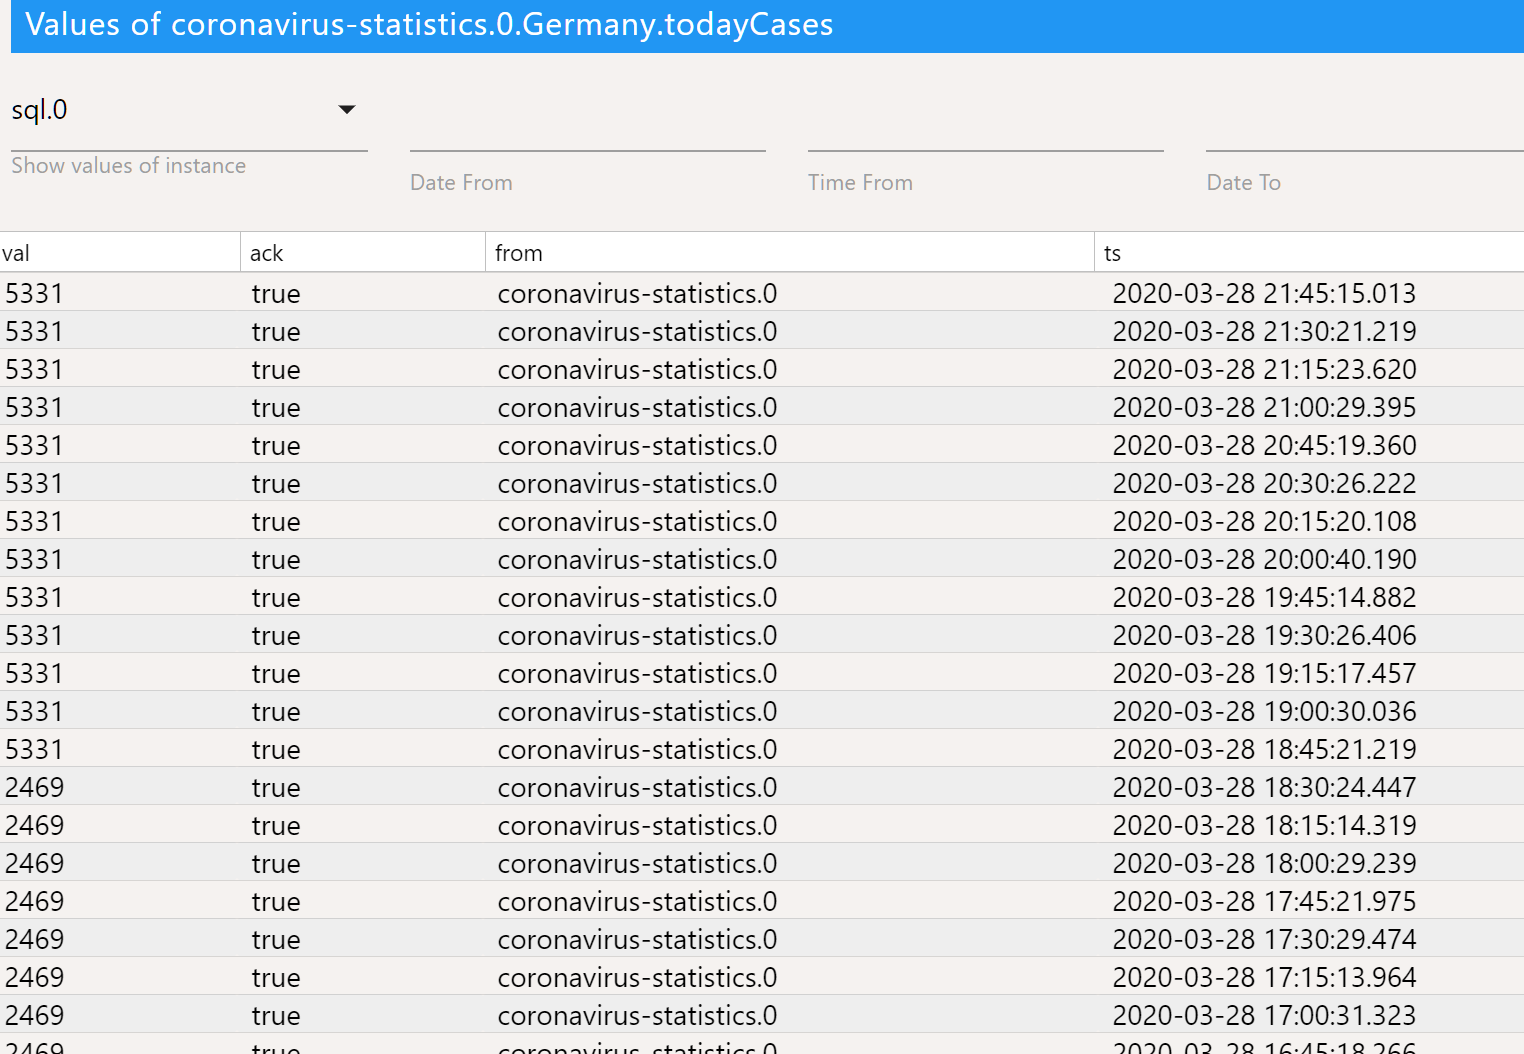The image size is (1524, 1054).
Task: Select timestamp 2020-03-28 18:30:24.447
Action: tap(1264, 787)
